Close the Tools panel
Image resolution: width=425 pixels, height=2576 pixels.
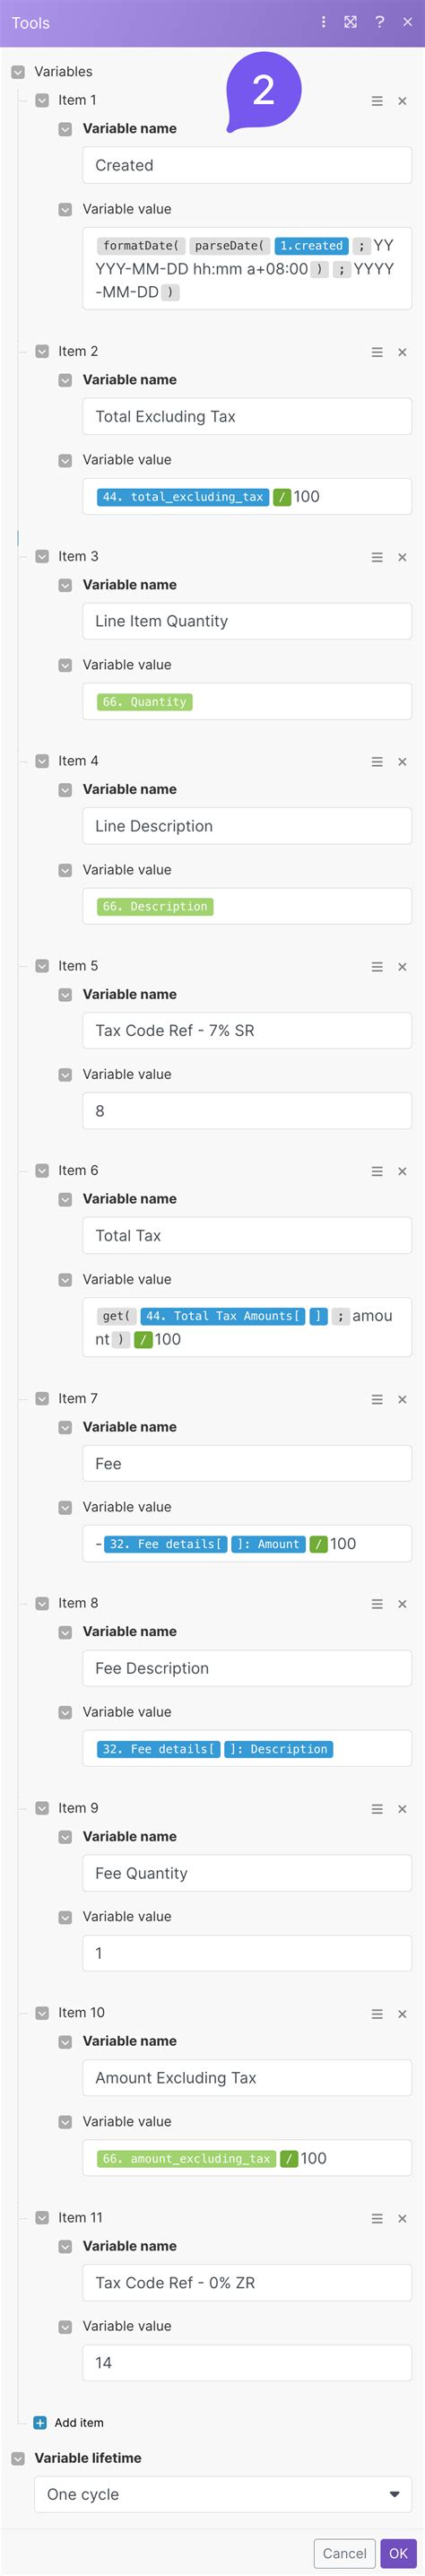tap(407, 22)
